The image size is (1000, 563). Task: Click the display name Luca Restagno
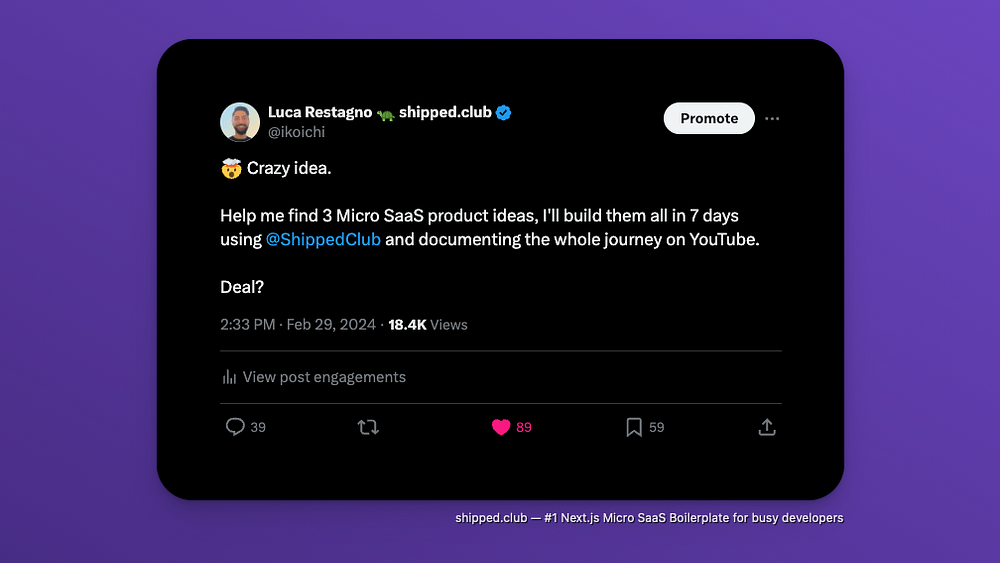coord(320,112)
